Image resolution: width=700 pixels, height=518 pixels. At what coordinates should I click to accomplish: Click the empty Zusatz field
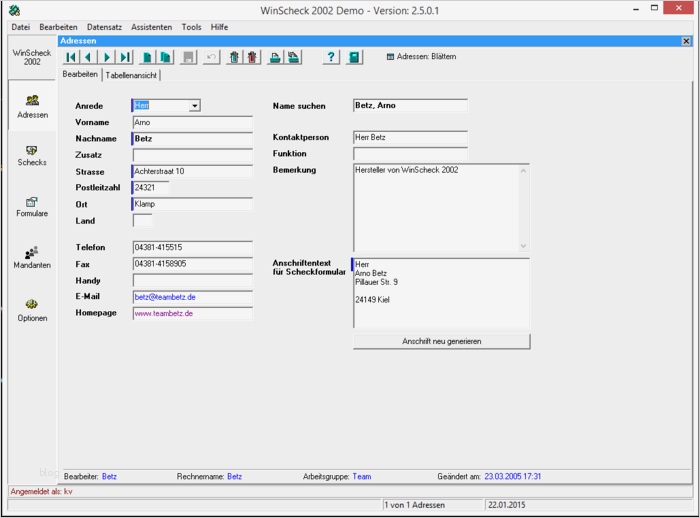(192, 155)
